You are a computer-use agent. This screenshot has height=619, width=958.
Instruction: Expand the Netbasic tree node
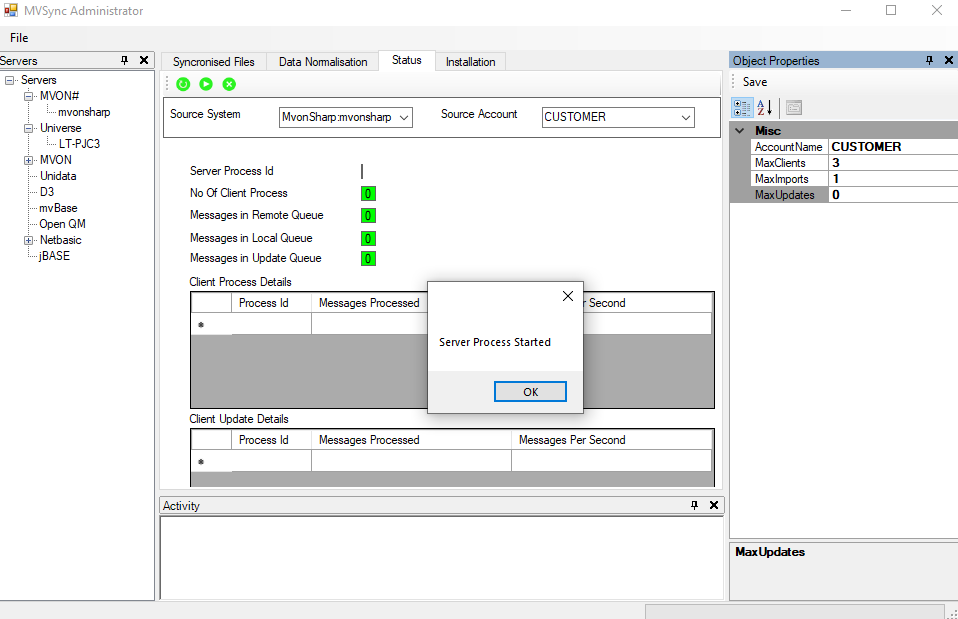[29, 240]
